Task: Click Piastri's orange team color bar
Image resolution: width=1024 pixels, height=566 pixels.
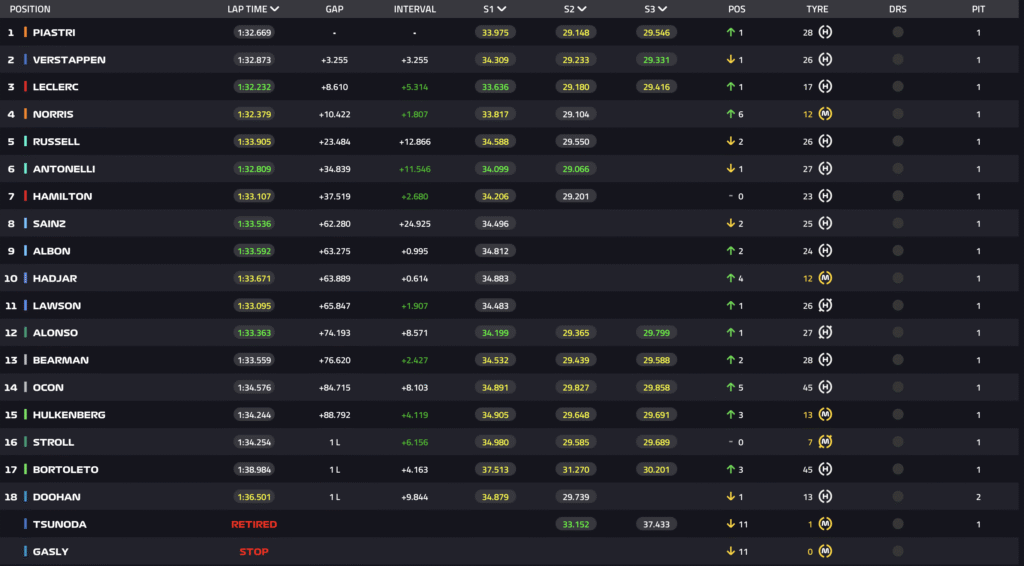Action: (25, 32)
